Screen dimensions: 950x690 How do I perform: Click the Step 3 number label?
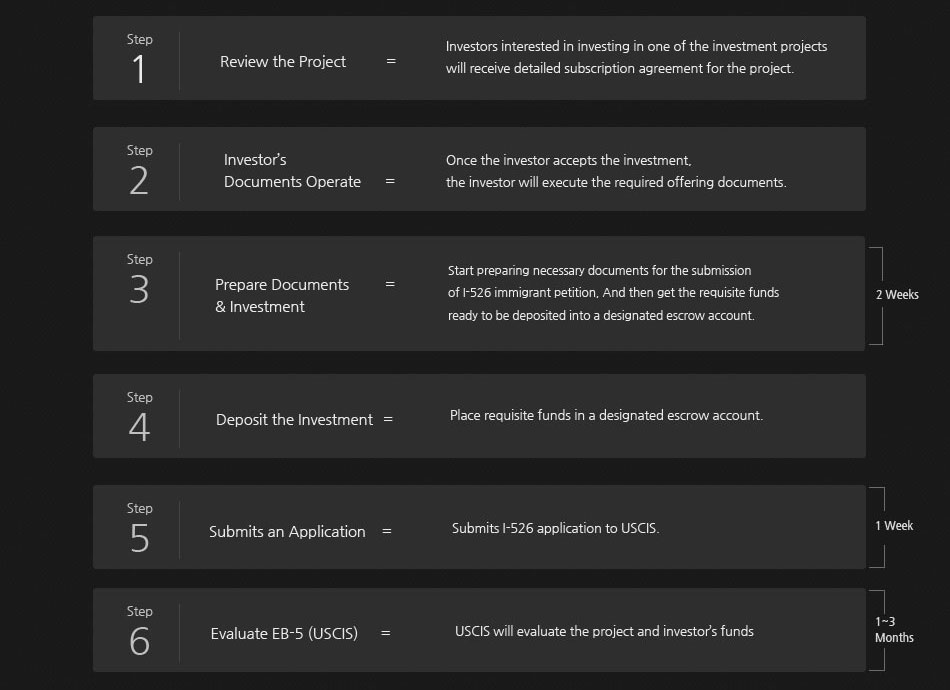point(139,279)
